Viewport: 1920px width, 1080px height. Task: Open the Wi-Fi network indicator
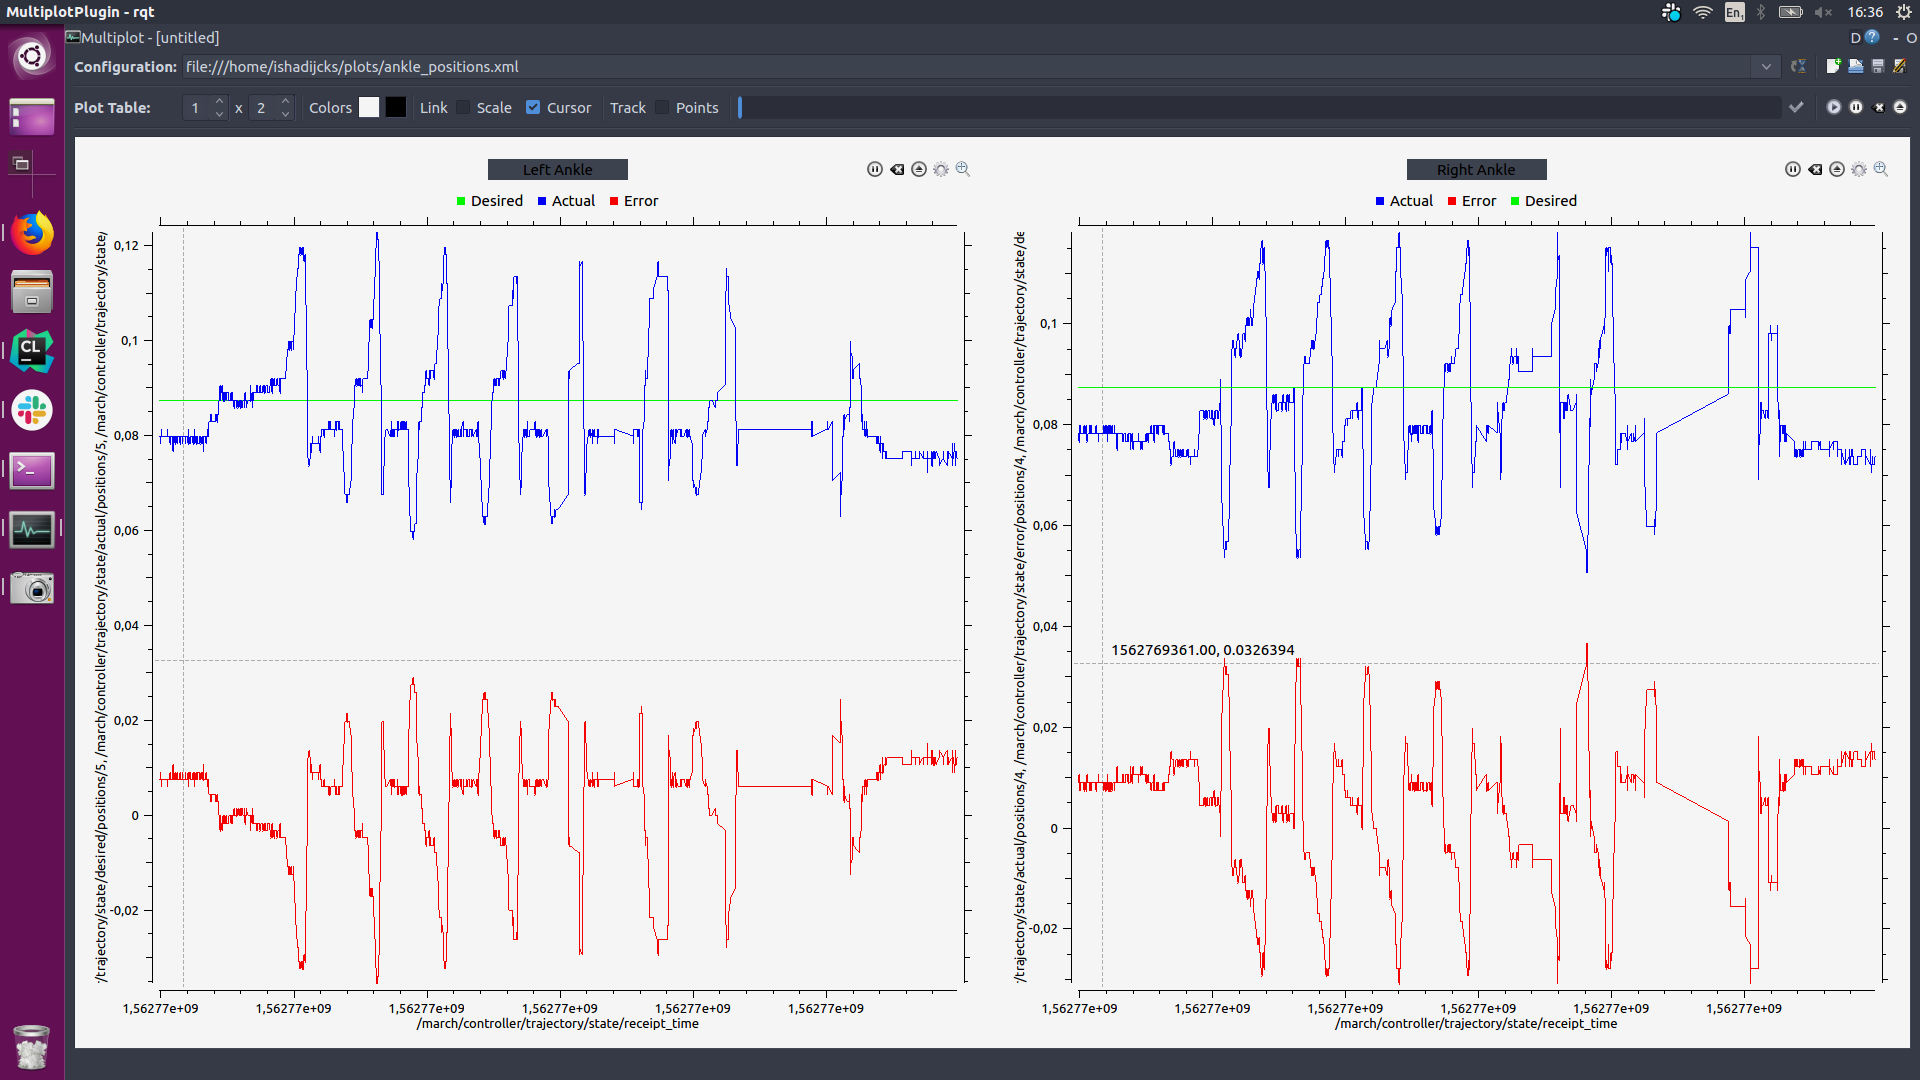tap(1703, 12)
